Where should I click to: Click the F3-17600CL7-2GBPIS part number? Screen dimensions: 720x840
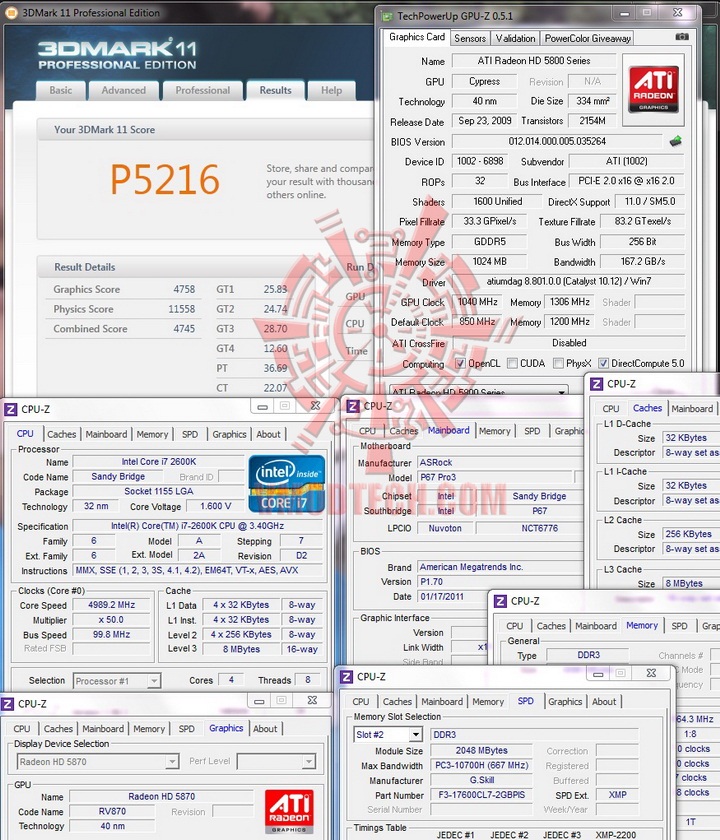[482, 795]
